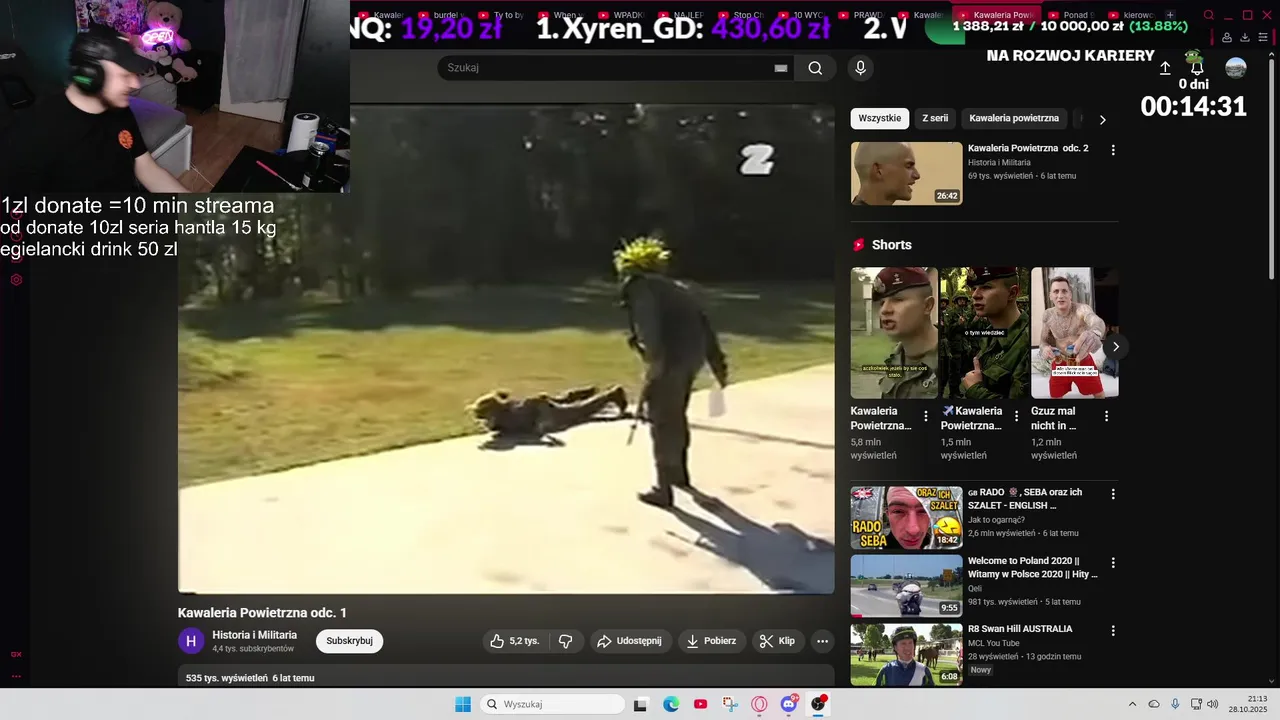Click the Subskrybuj button
This screenshot has width=1280, height=720.
[x=349, y=641]
